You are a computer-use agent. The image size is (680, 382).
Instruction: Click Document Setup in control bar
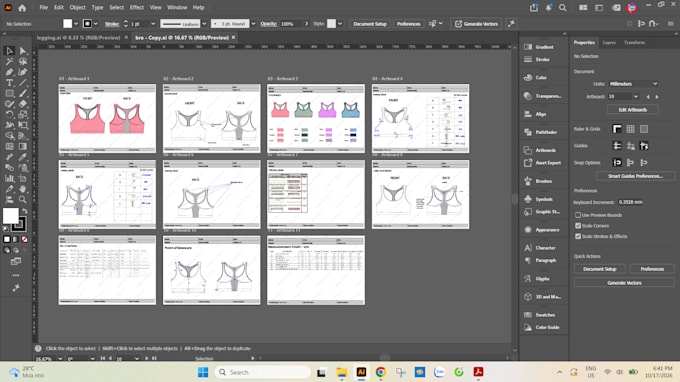click(x=369, y=24)
